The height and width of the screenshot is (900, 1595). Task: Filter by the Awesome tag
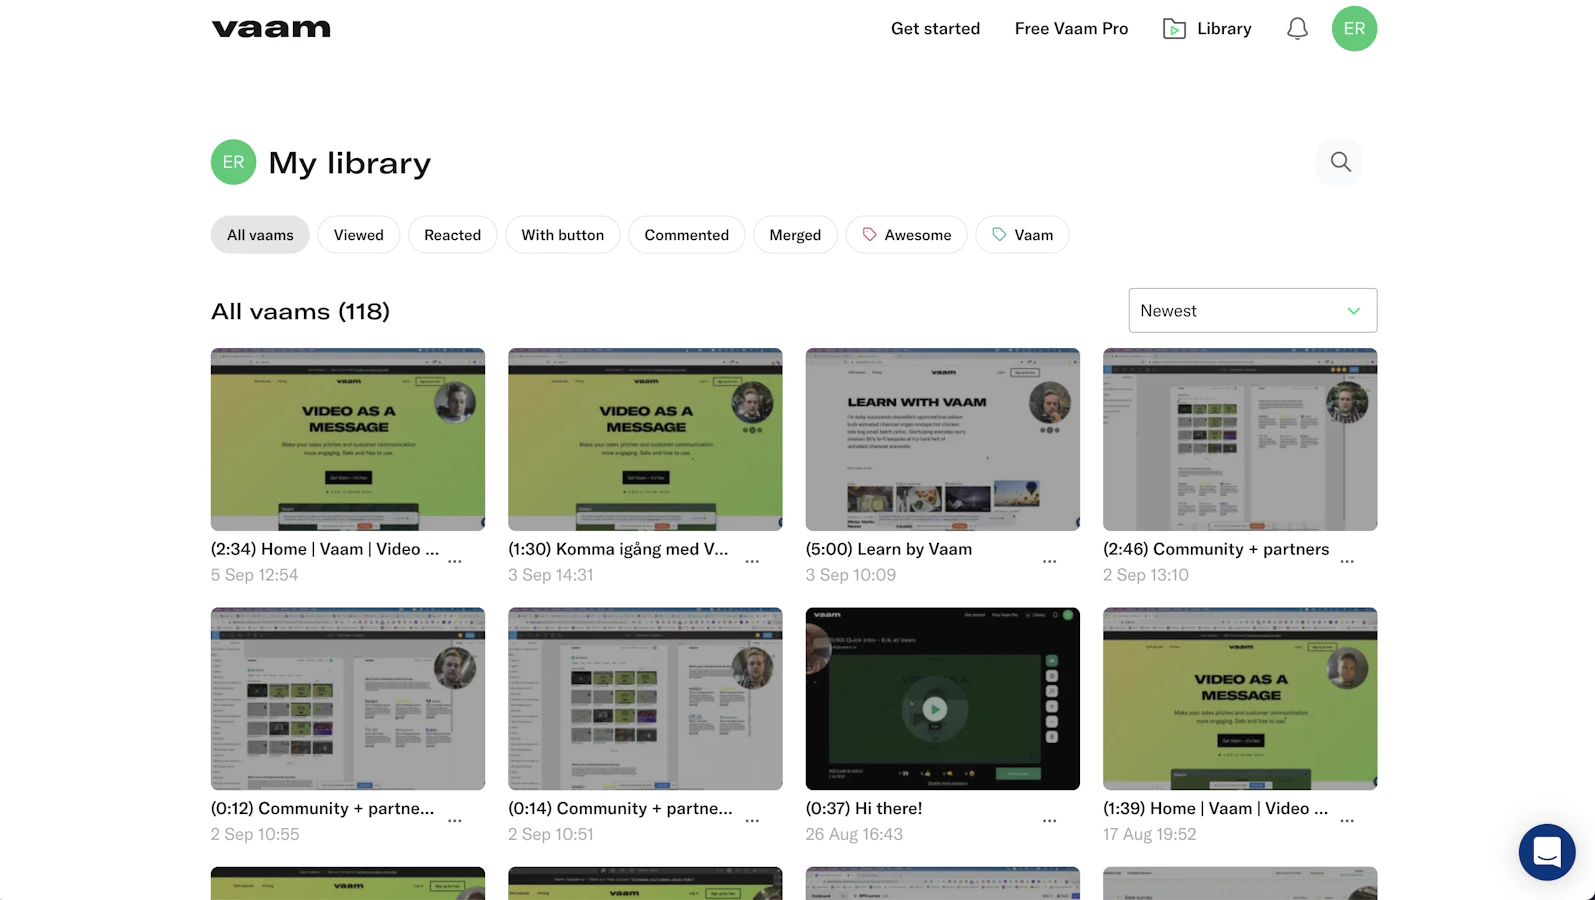coord(907,235)
